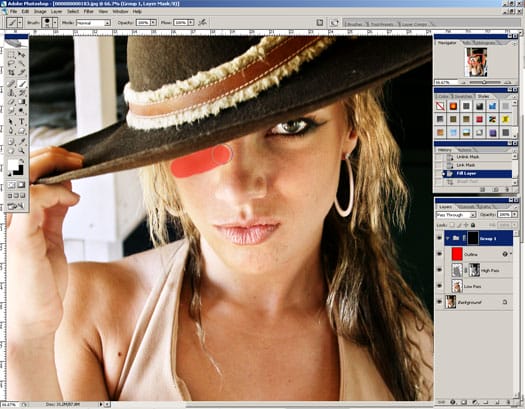Open the tool preset picker arrow
The width and height of the screenshot is (525, 409).
coord(20,23)
